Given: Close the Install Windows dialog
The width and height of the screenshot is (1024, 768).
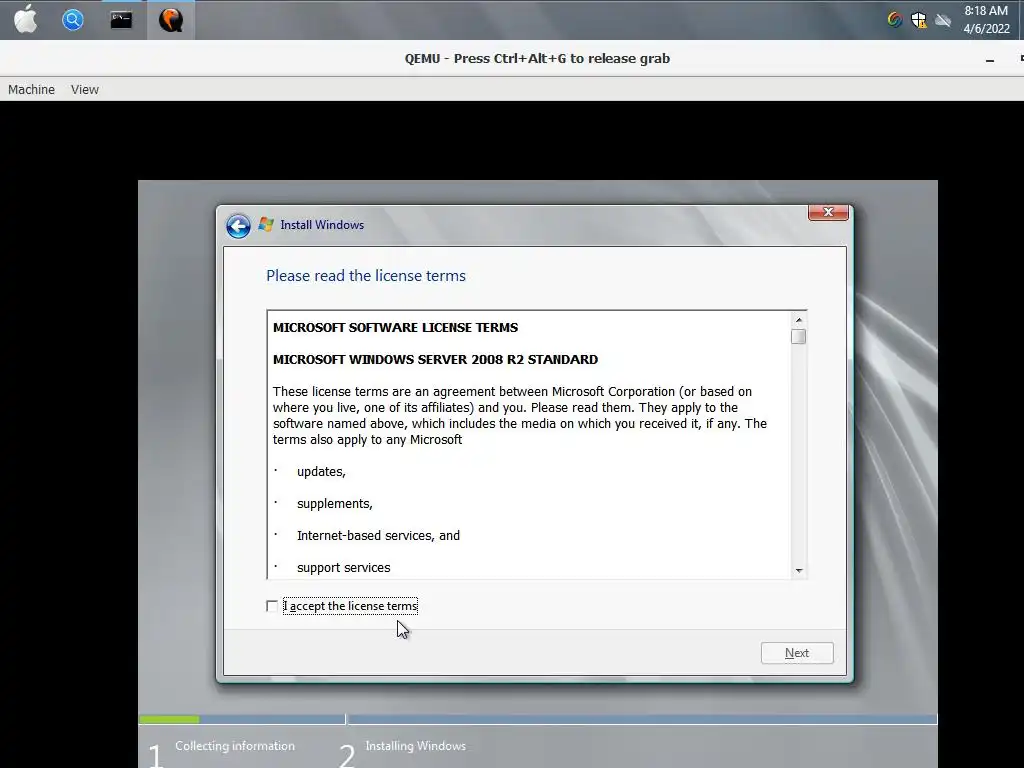Looking at the screenshot, I should coord(828,212).
